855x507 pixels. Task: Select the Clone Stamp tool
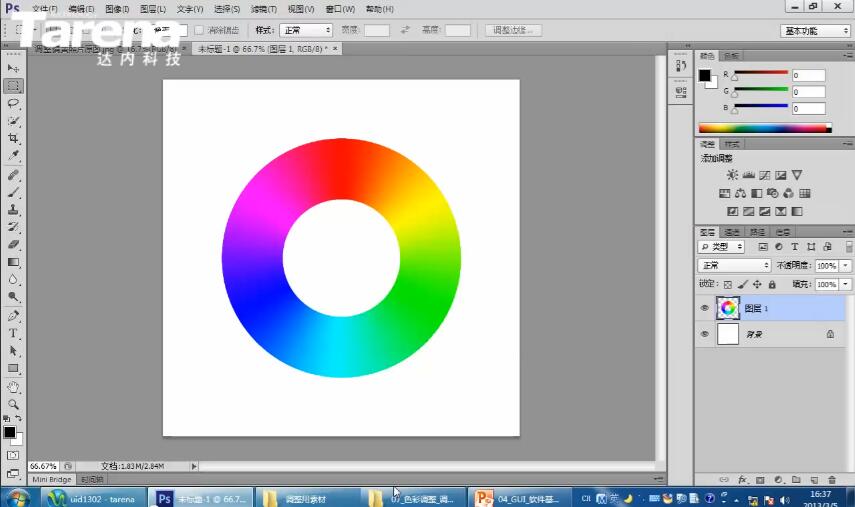coord(14,210)
